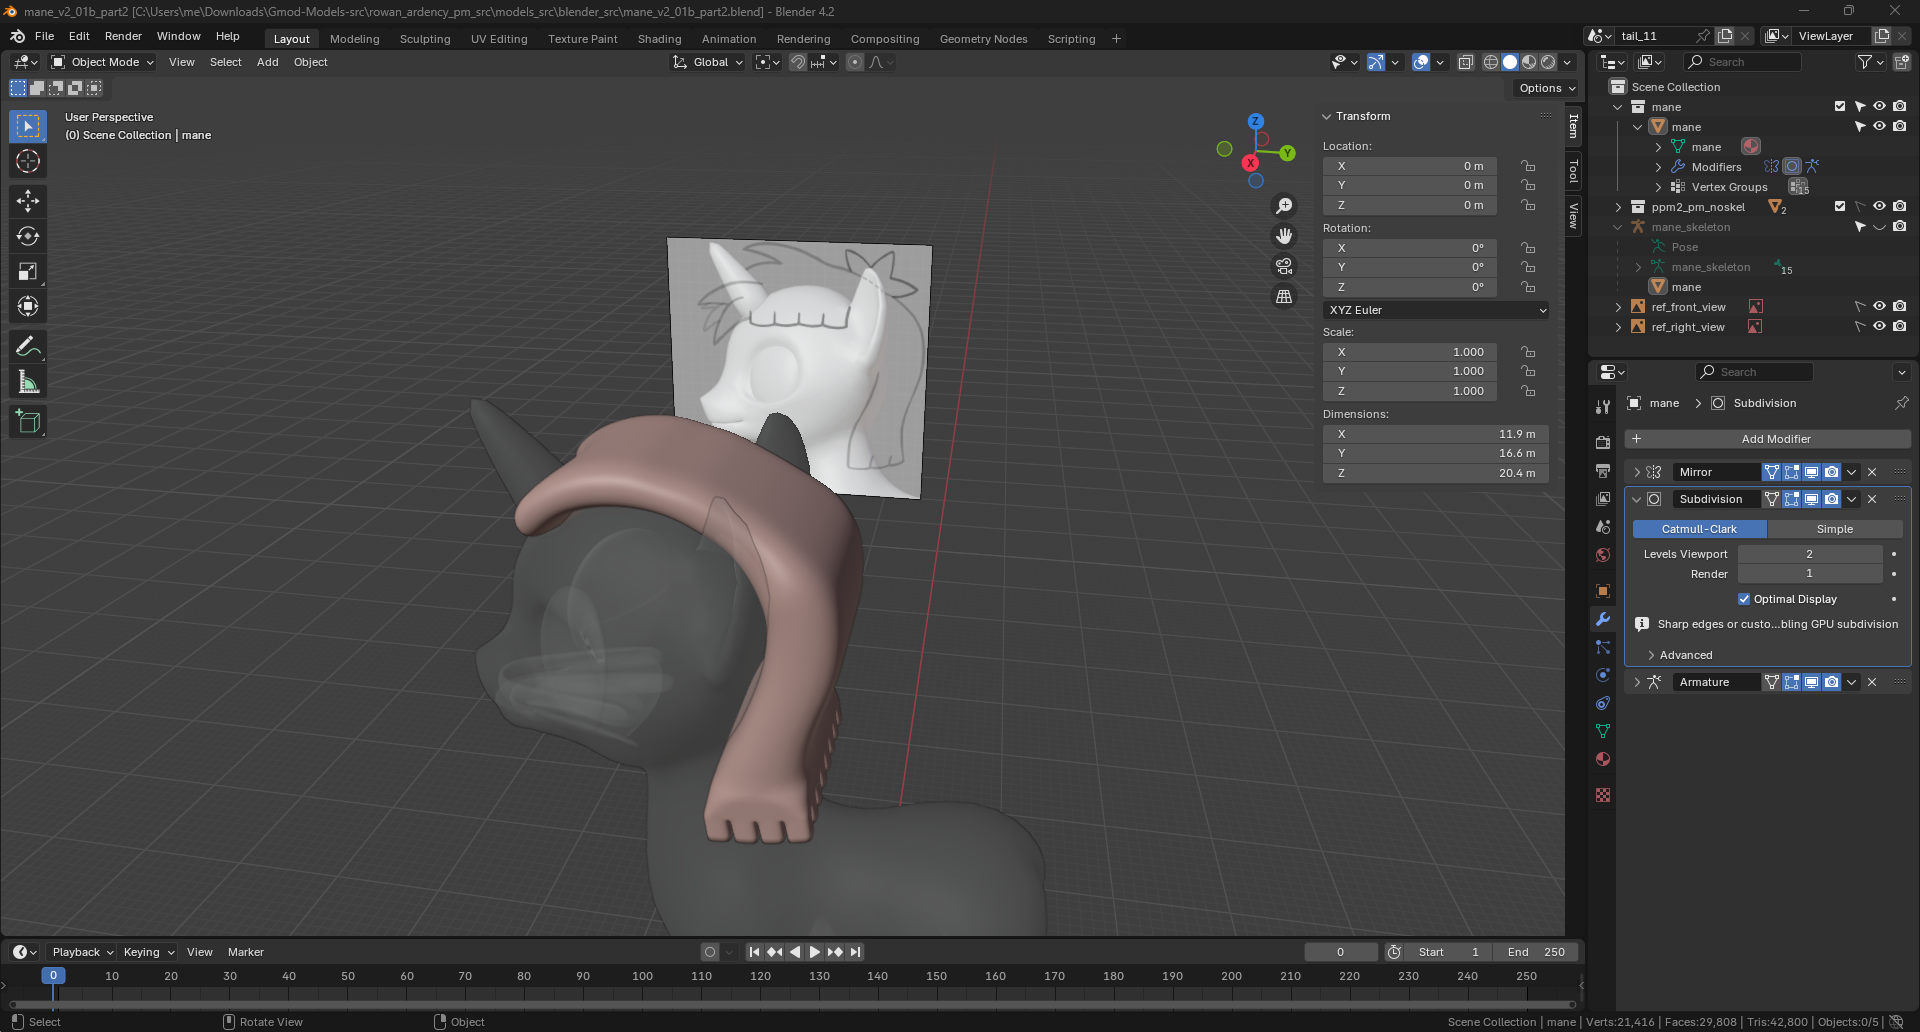Open XYZ Euler rotation mode dropdown
The height and width of the screenshot is (1032, 1920).
tap(1436, 310)
